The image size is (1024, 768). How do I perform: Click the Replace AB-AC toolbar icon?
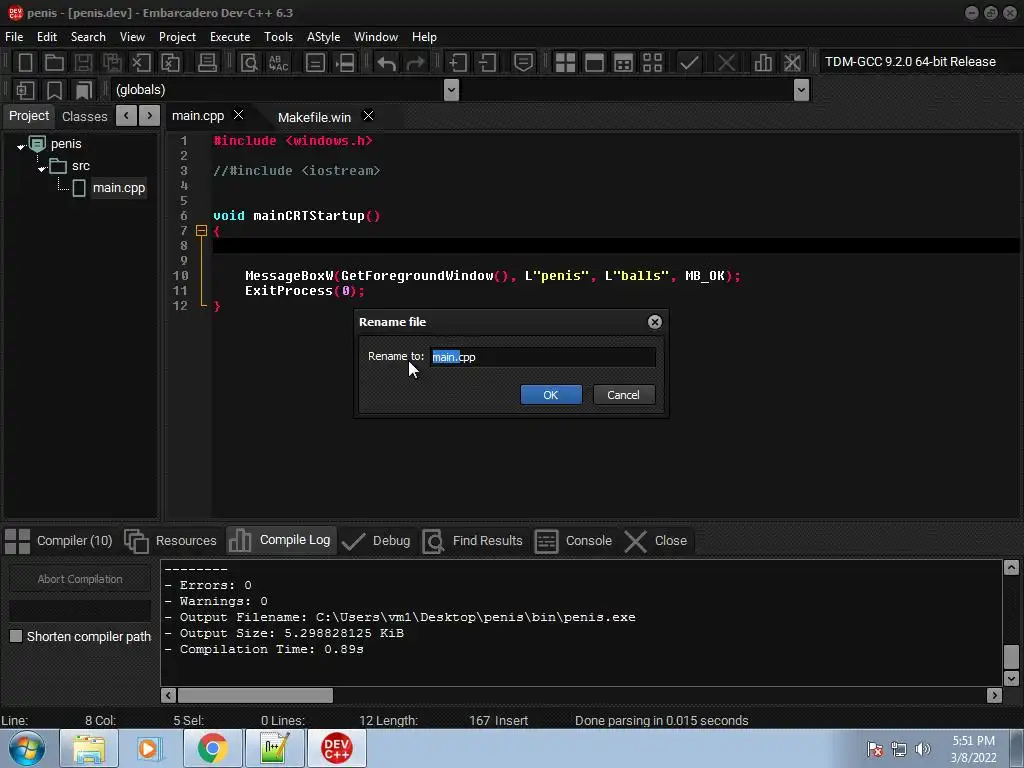coord(279,62)
